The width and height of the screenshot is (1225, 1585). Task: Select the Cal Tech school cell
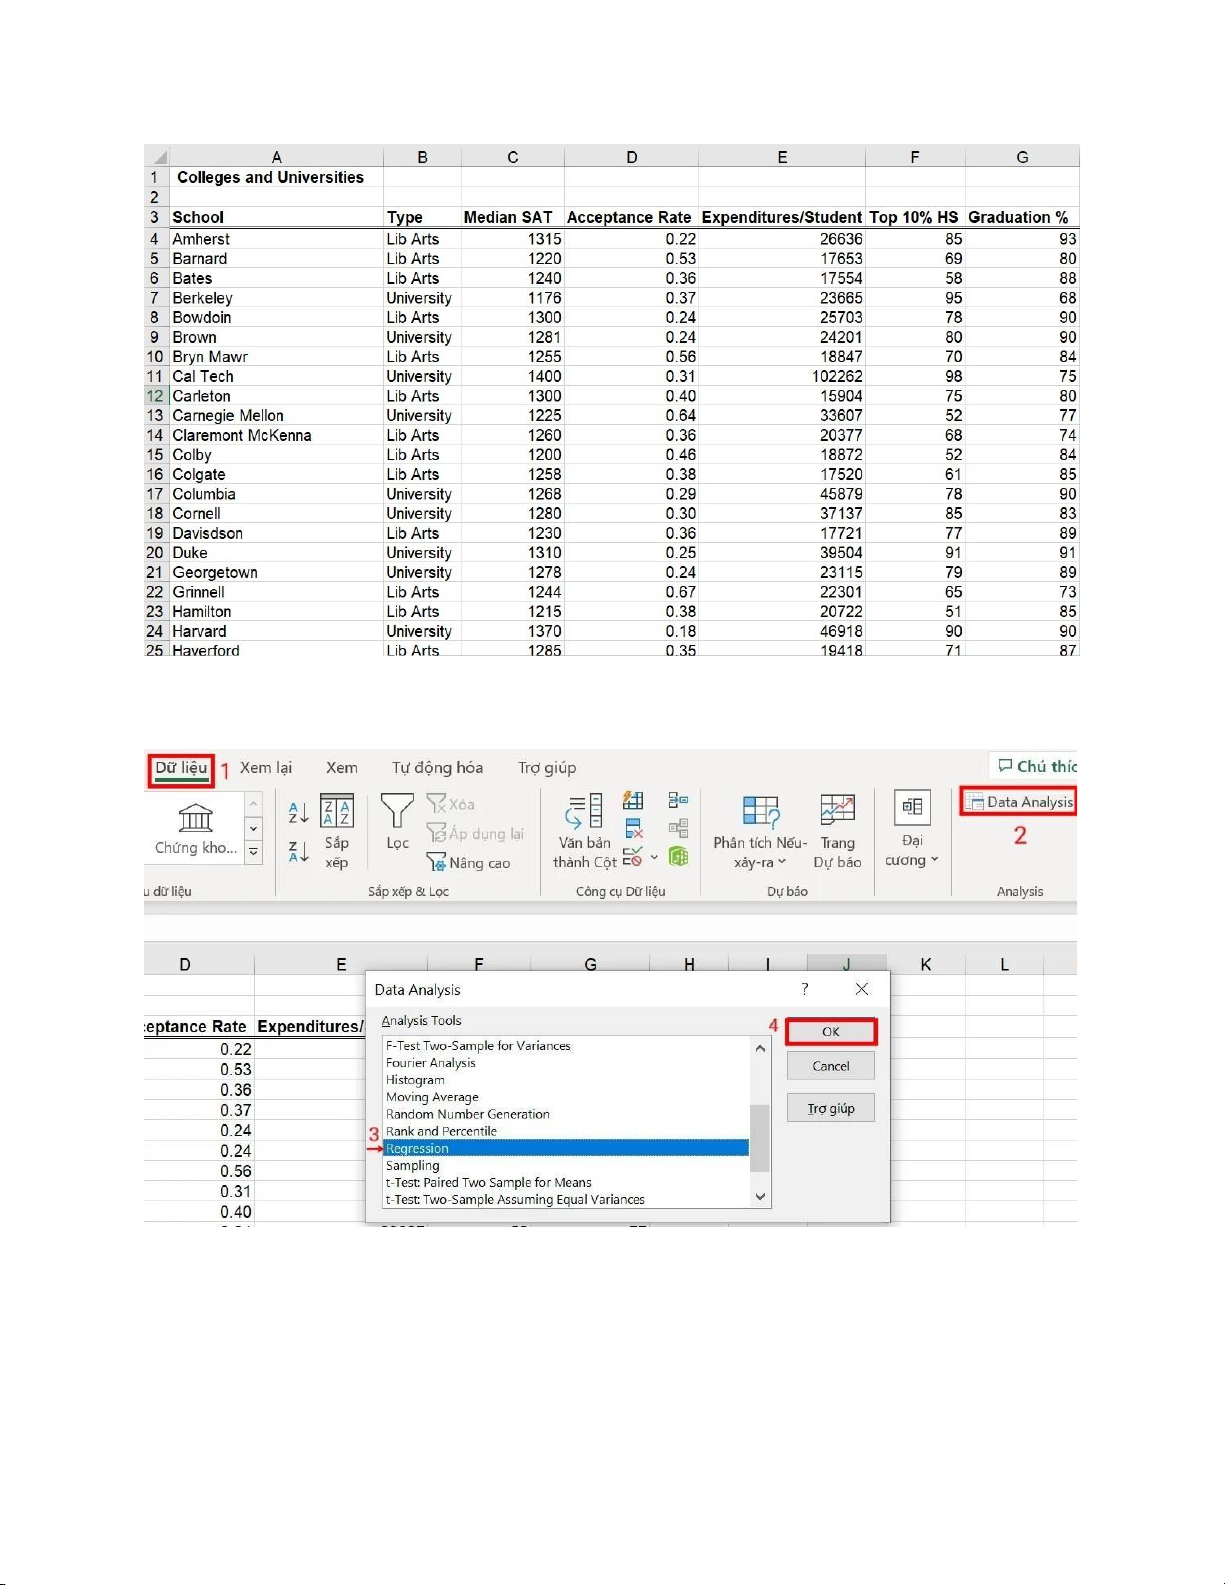pos(276,376)
